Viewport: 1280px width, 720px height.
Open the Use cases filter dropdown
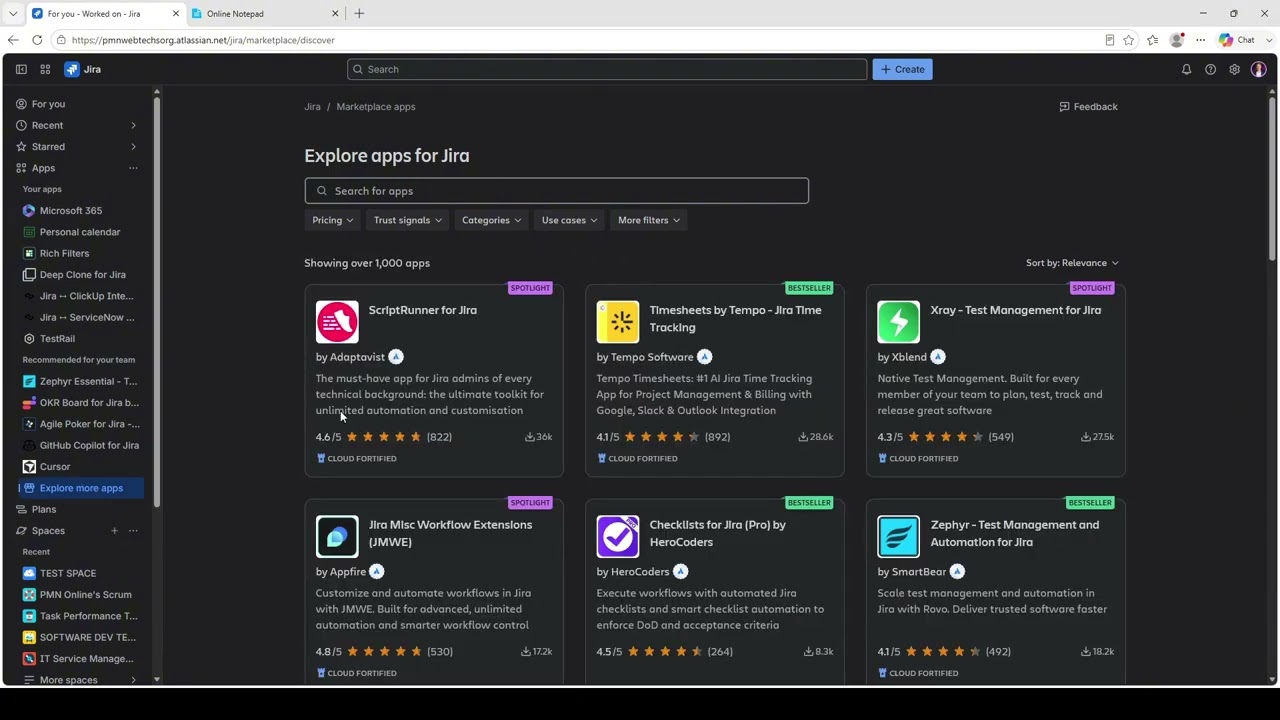coord(569,220)
